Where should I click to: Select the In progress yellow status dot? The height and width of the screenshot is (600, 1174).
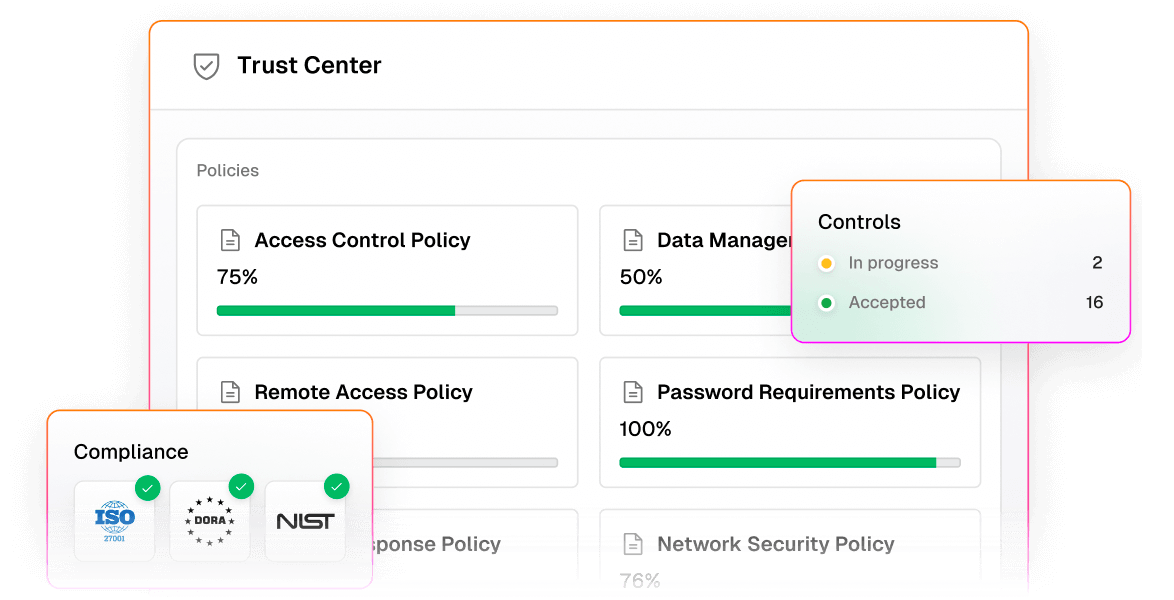coord(827,264)
